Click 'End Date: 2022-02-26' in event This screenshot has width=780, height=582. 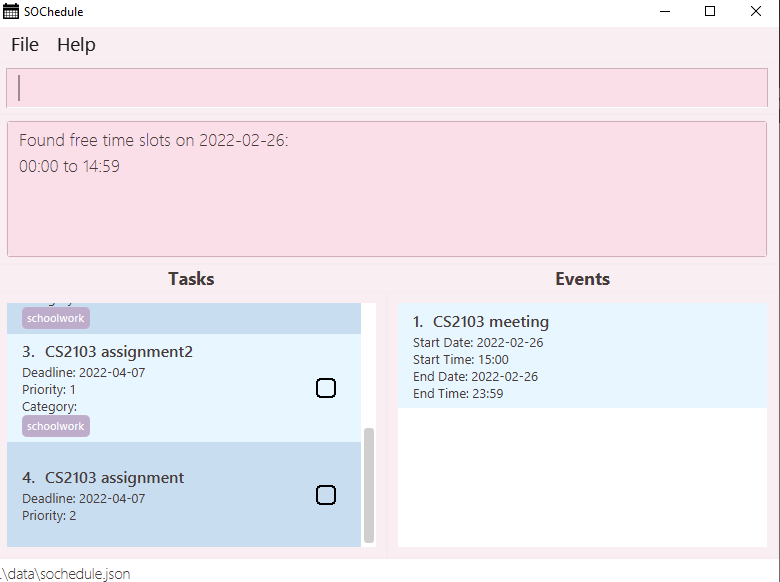point(475,377)
